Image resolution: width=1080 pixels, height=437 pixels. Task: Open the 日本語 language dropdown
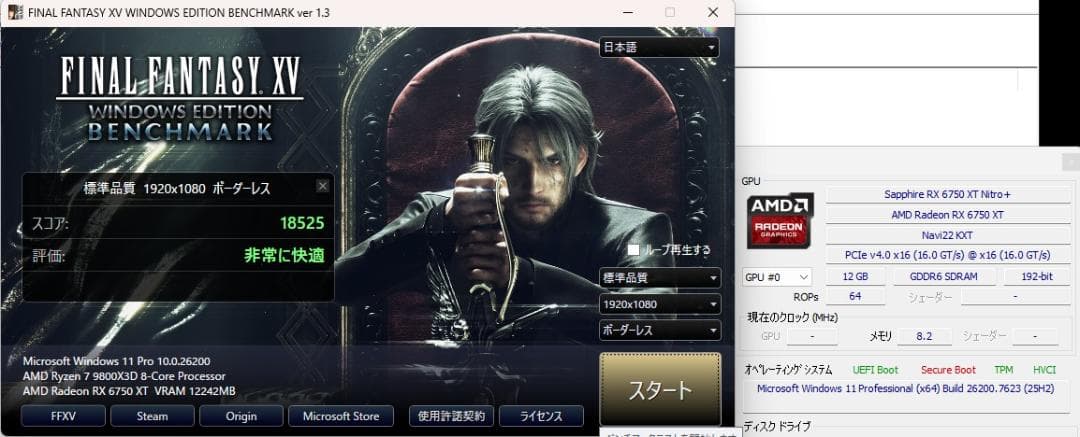[x=659, y=47]
